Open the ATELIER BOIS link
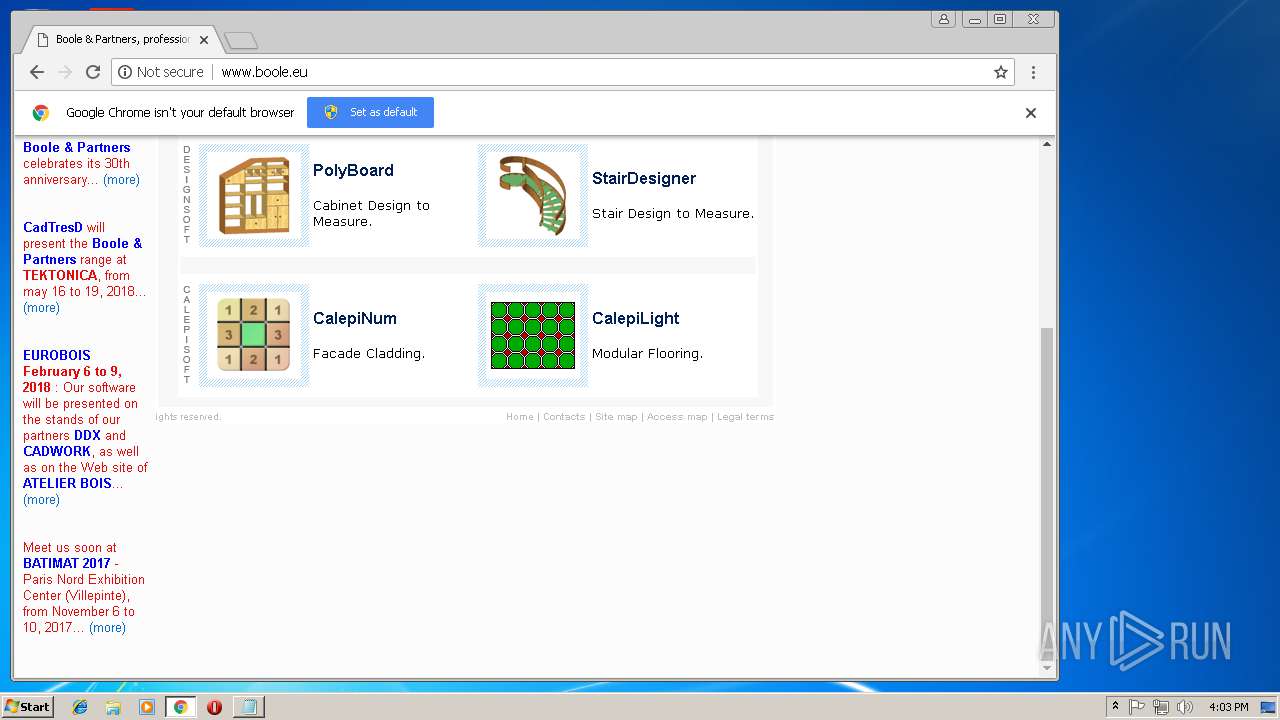 (x=67, y=484)
